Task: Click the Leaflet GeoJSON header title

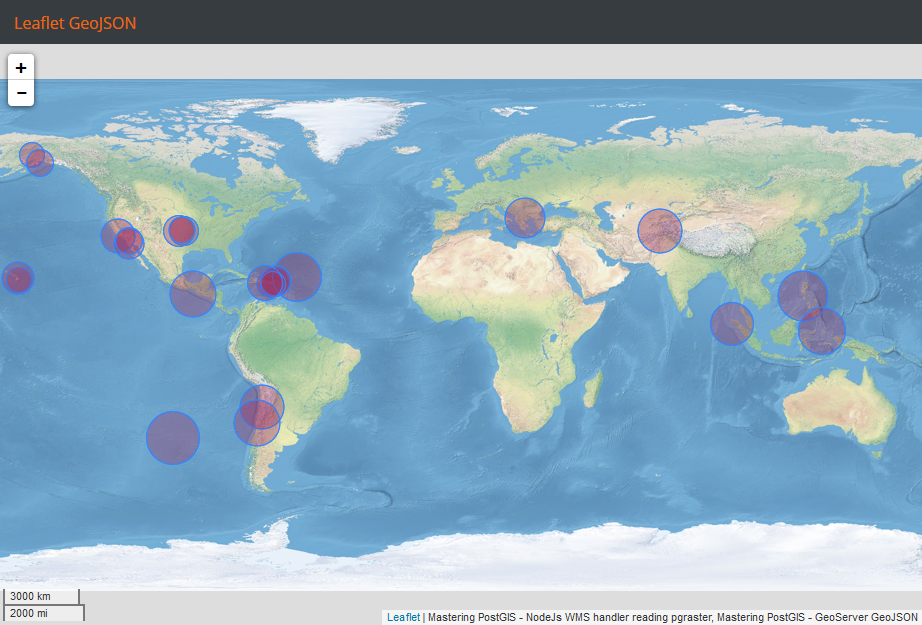Action: point(75,23)
